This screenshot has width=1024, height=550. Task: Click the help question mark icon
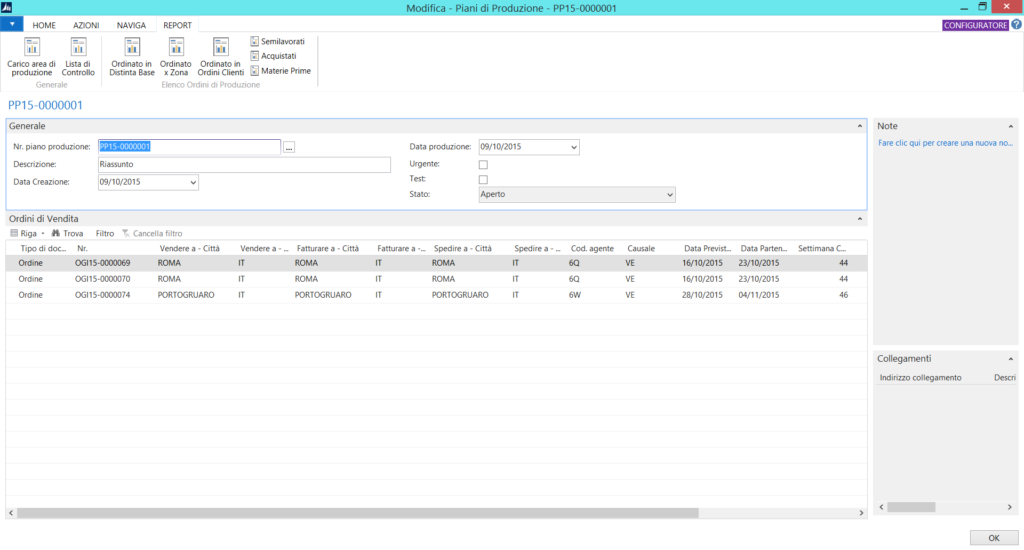click(1016, 25)
